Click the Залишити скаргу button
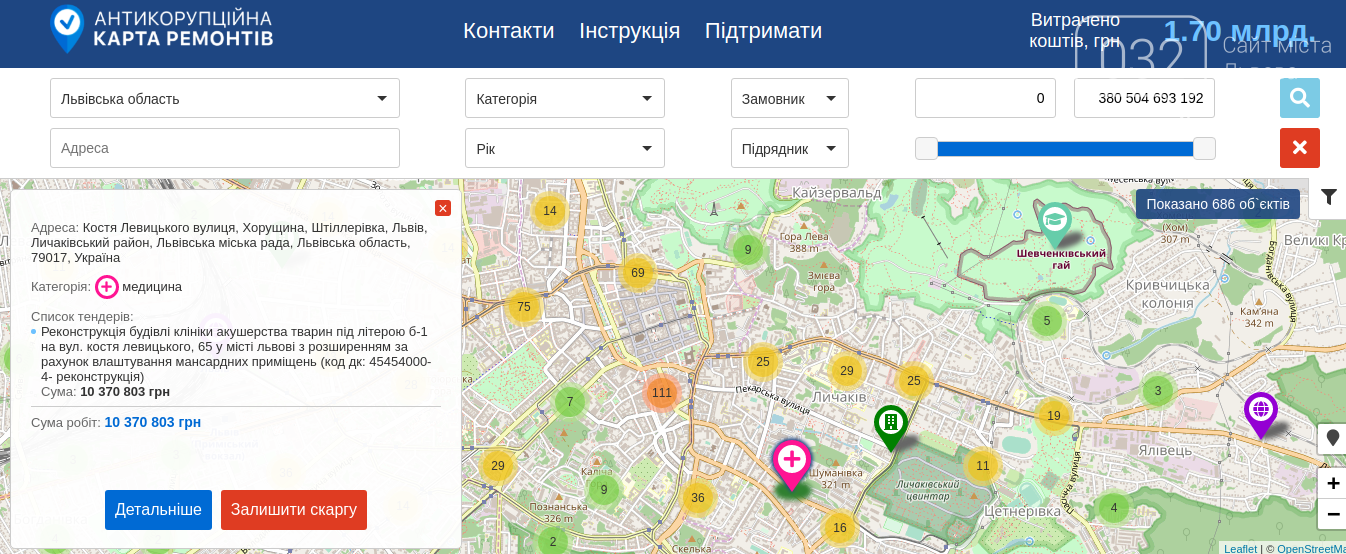Screen dimensions: 1346x554 coord(293,510)
